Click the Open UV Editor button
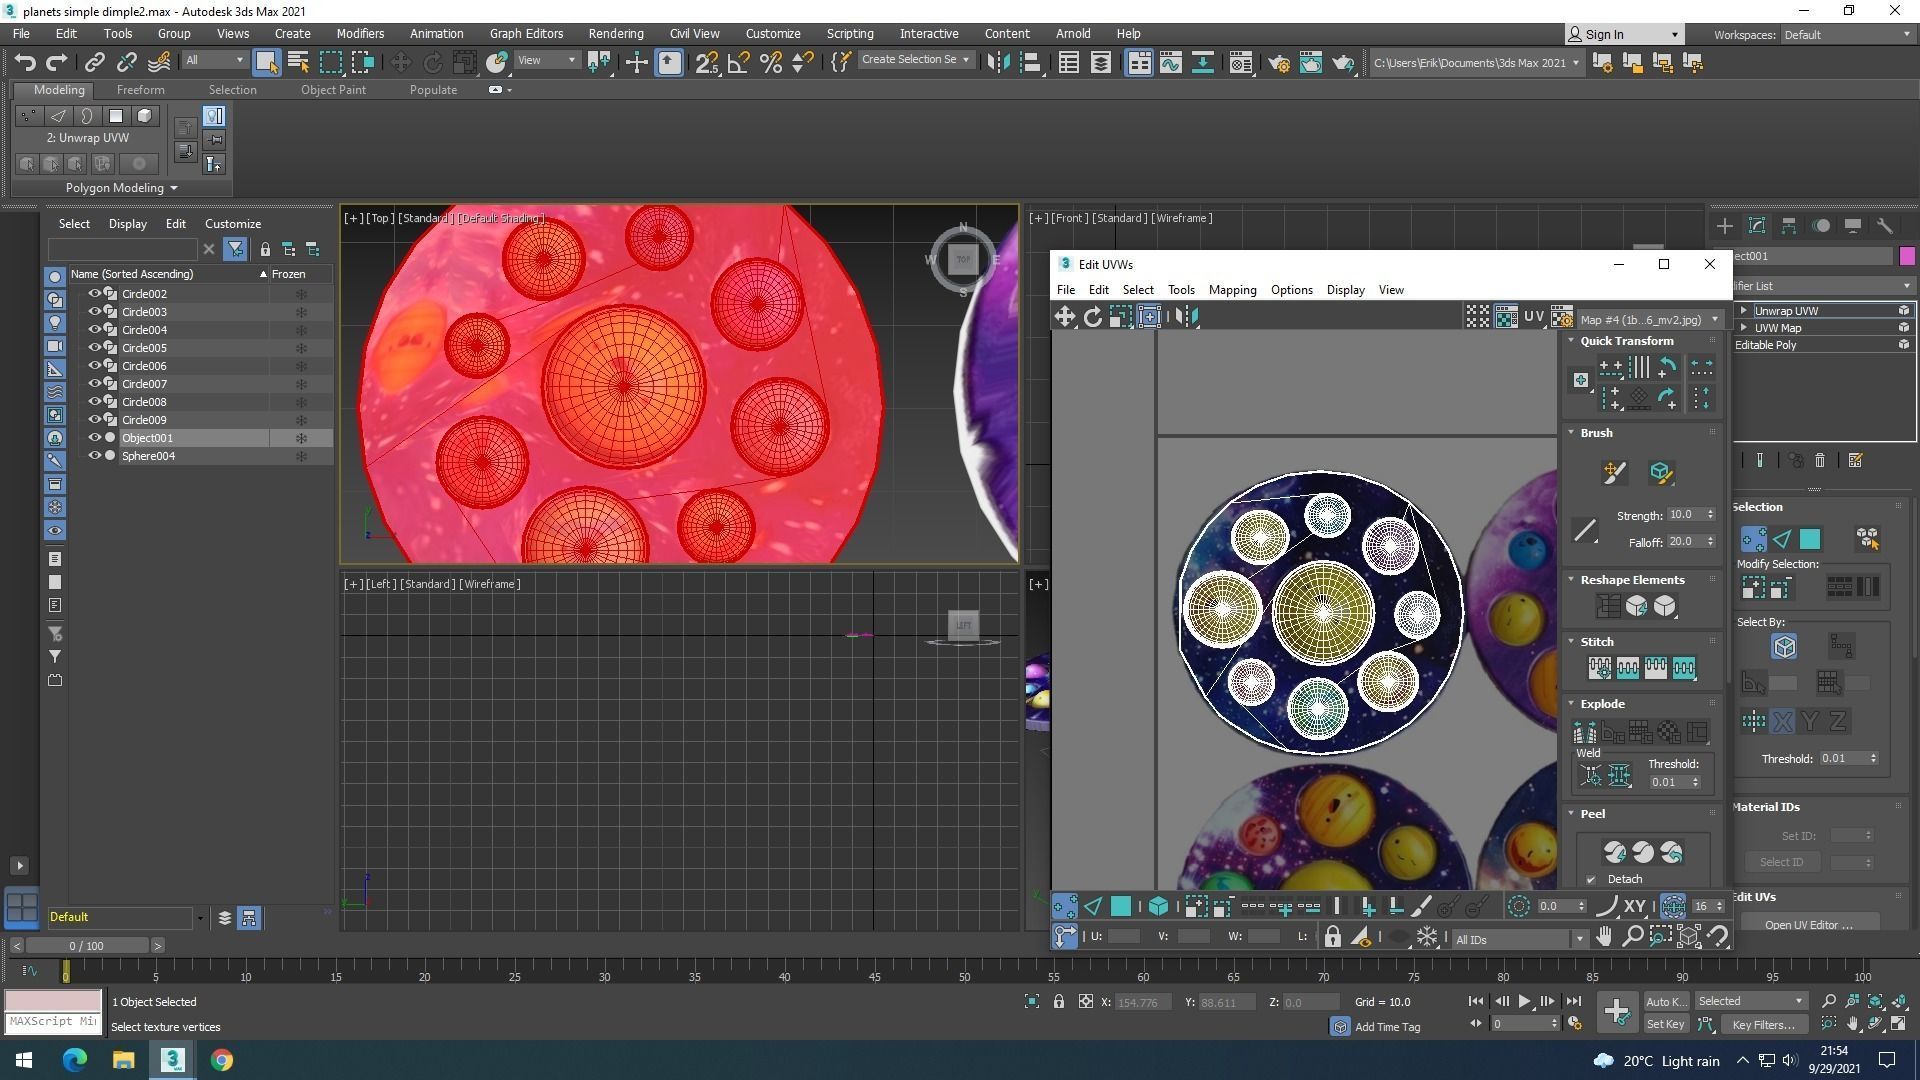Image resolution: width=1920 pixels, height=1080 pixels. 1808,924
